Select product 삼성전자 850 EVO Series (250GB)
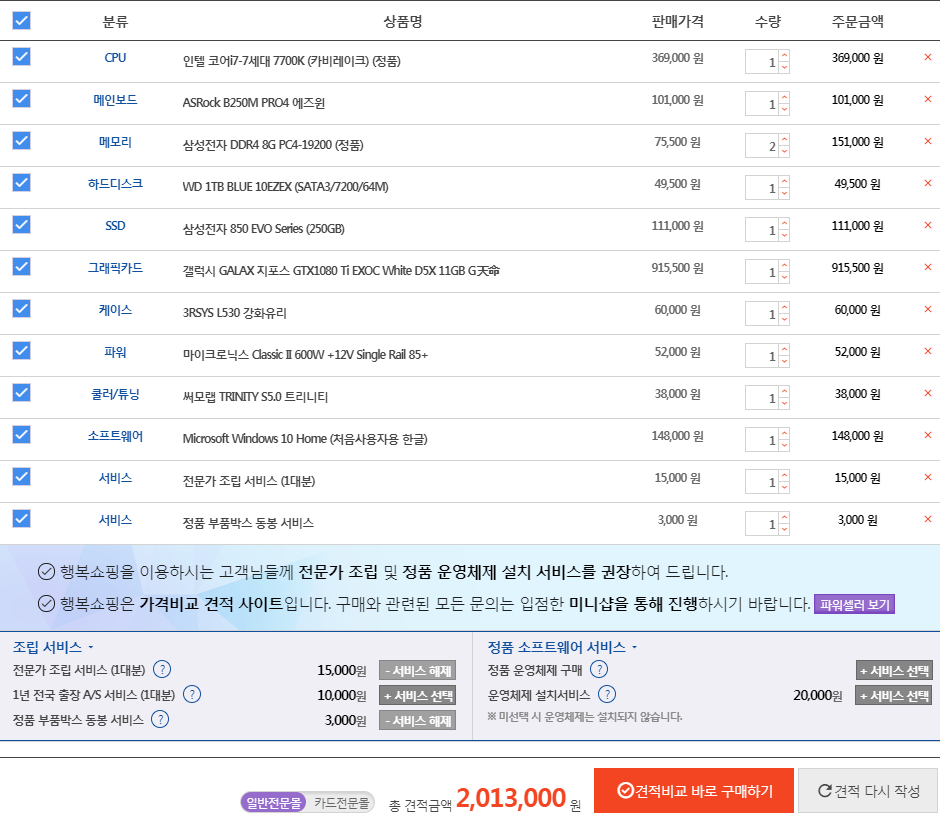The width and height of the screenshot is (940, 822). pyautogui.click(x=264, y=228)
